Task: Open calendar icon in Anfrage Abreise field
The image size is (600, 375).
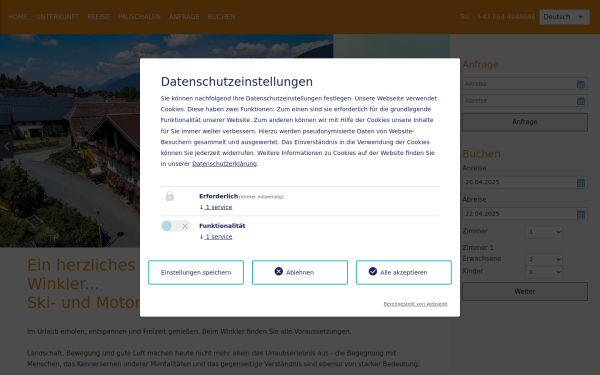Action: [x=580, y=101]
